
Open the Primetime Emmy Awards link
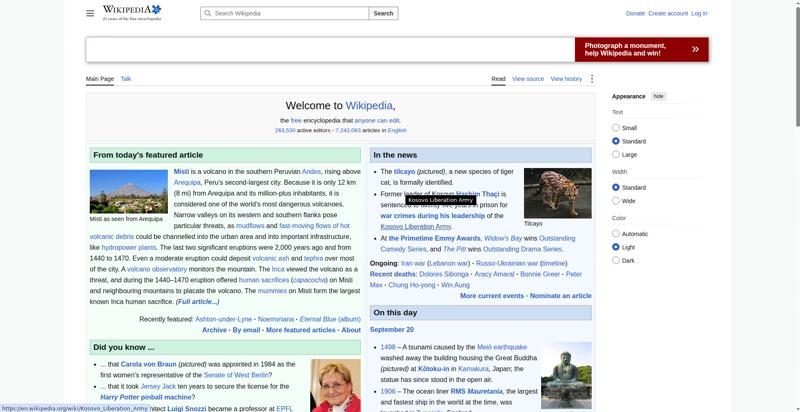[435, 238]
